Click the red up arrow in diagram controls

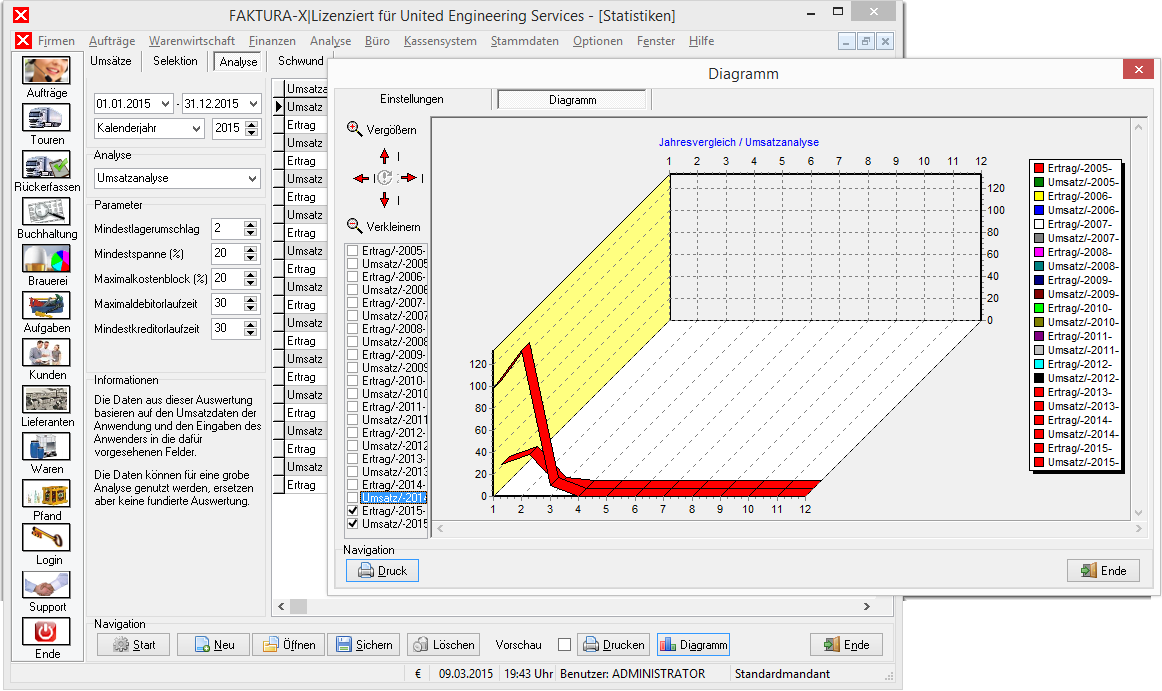[x=384, y=156]
